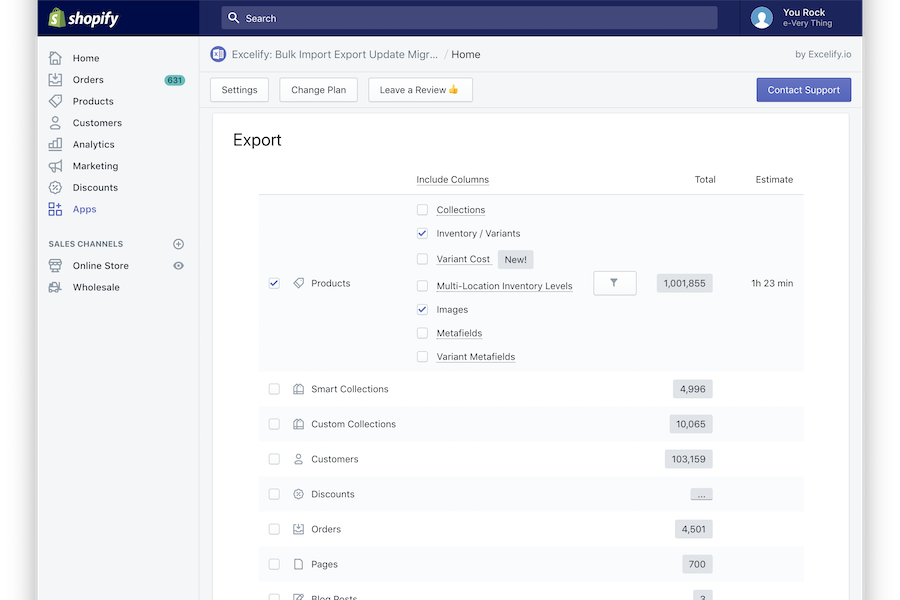Open the Products filter funnel button

point(615,283)
